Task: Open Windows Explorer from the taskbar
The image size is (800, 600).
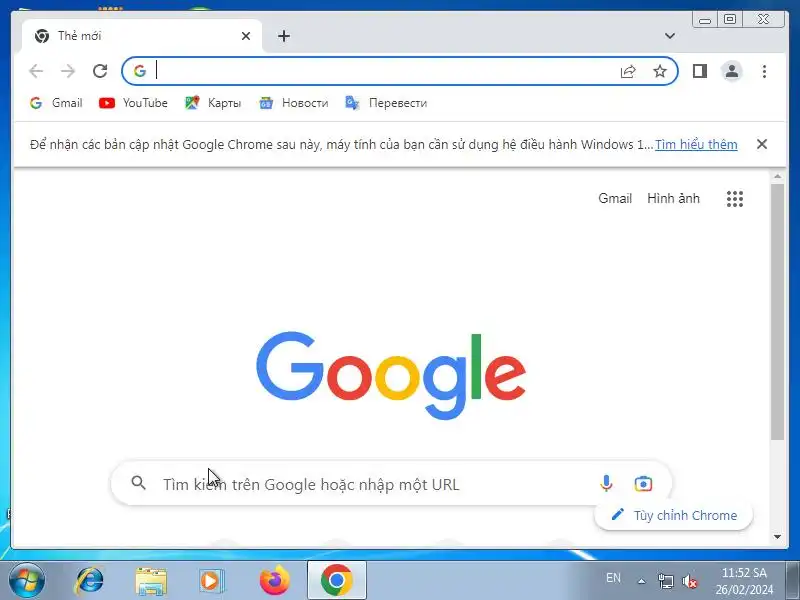Action: point(151,581)
